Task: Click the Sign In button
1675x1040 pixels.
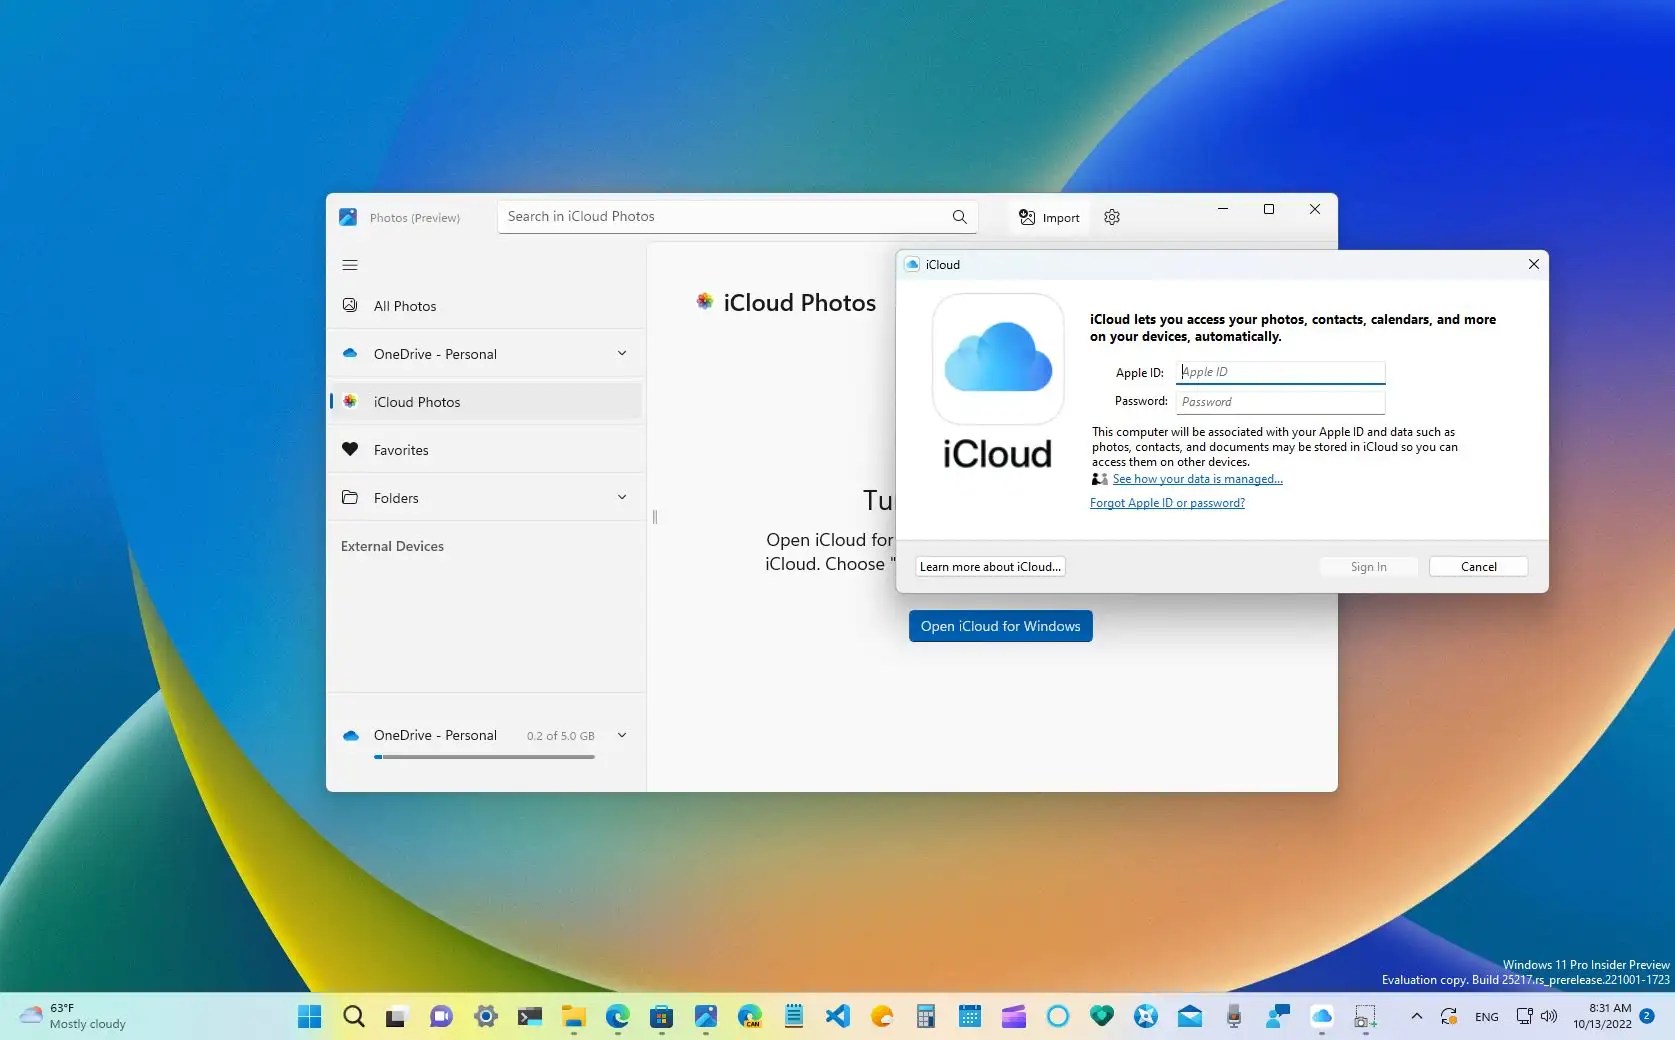Action: pos(1367,566)
